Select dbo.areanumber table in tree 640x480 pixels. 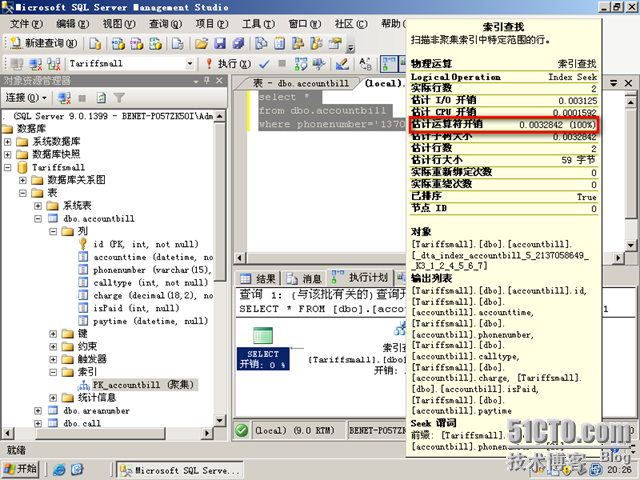[x=96, y=411]
